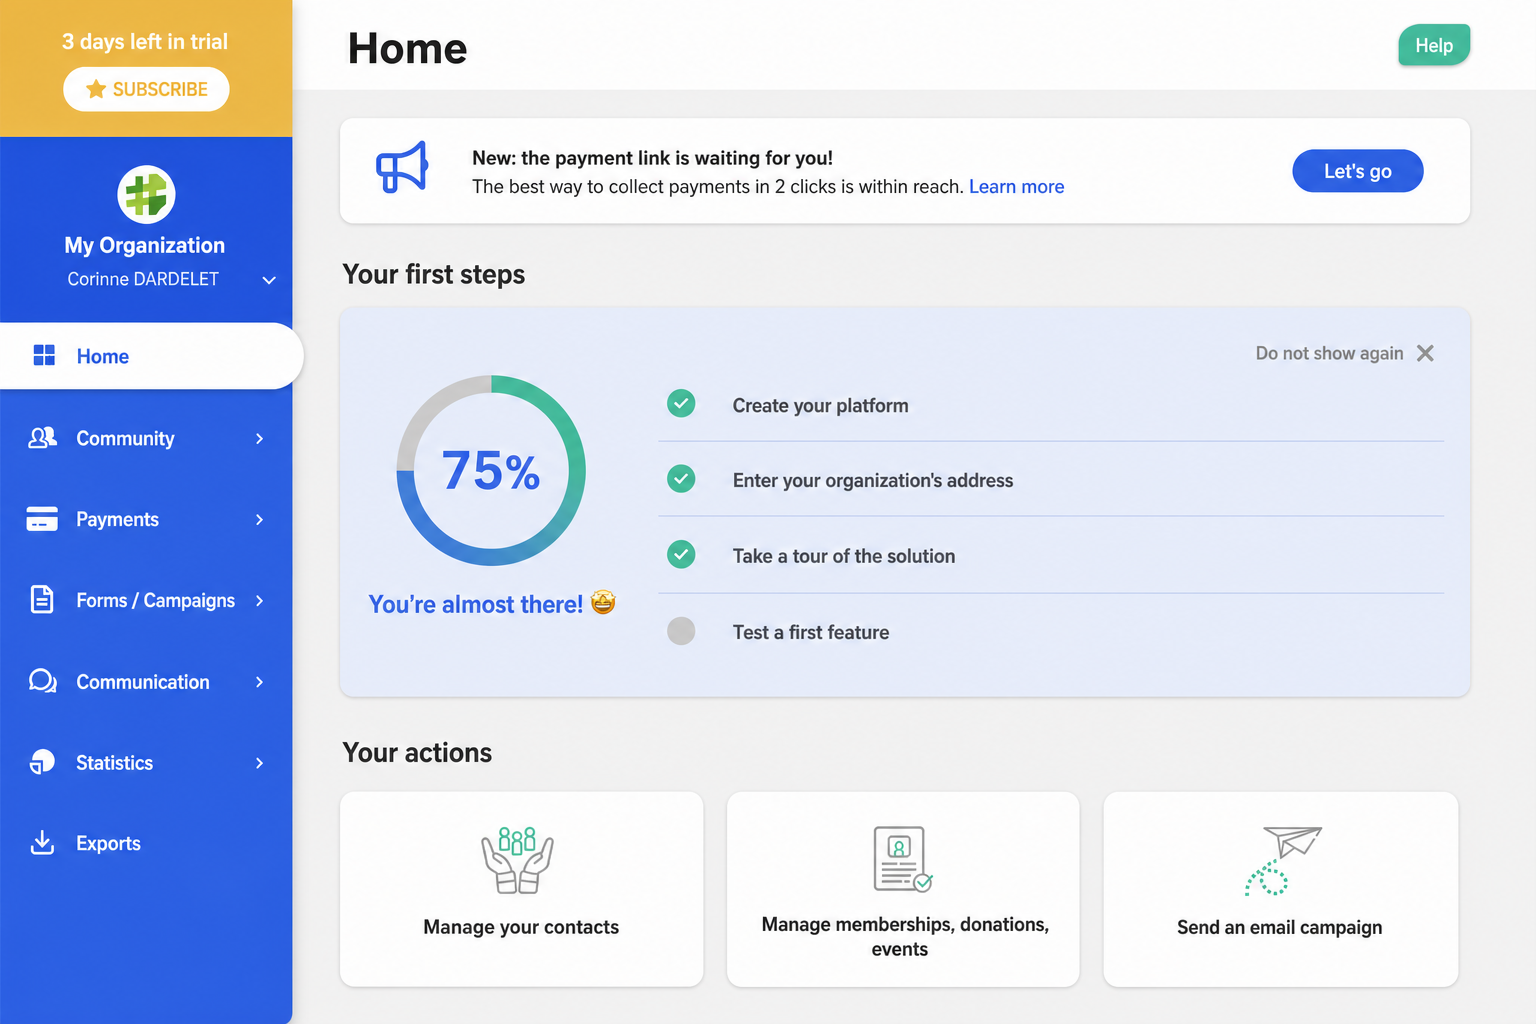Expand the Community submenu arrow
This screenshot has width=1536, height=1024.
260,438
